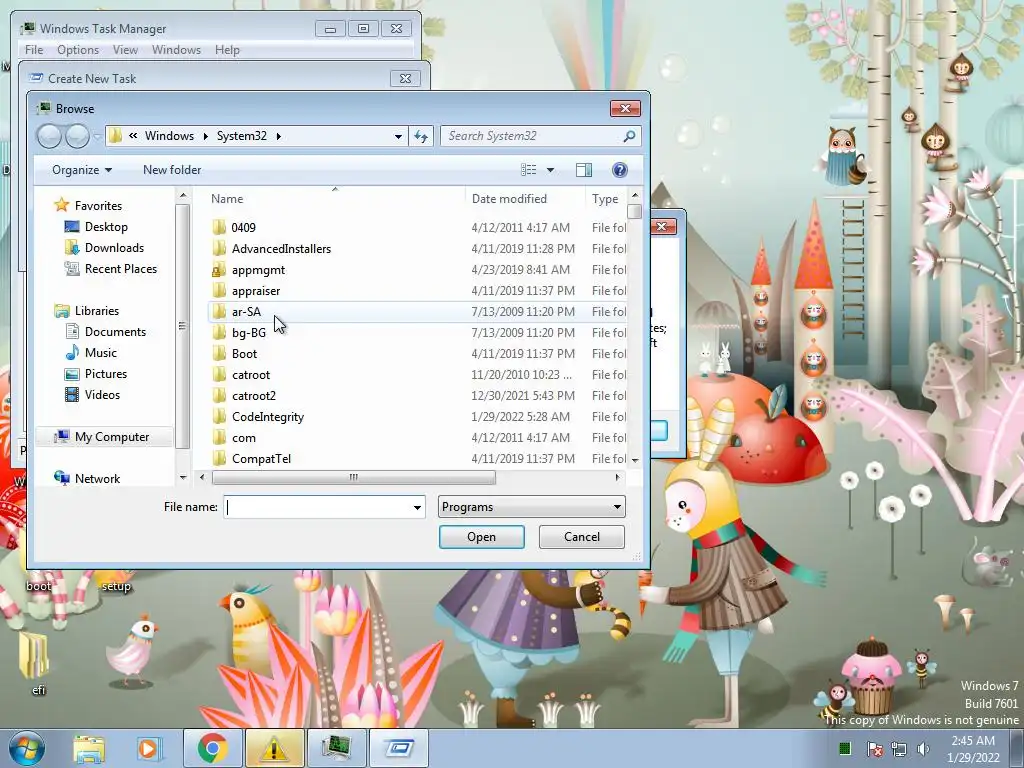Show the preview pane
The width and height of the screenshot is (1024, 768).
584,170
